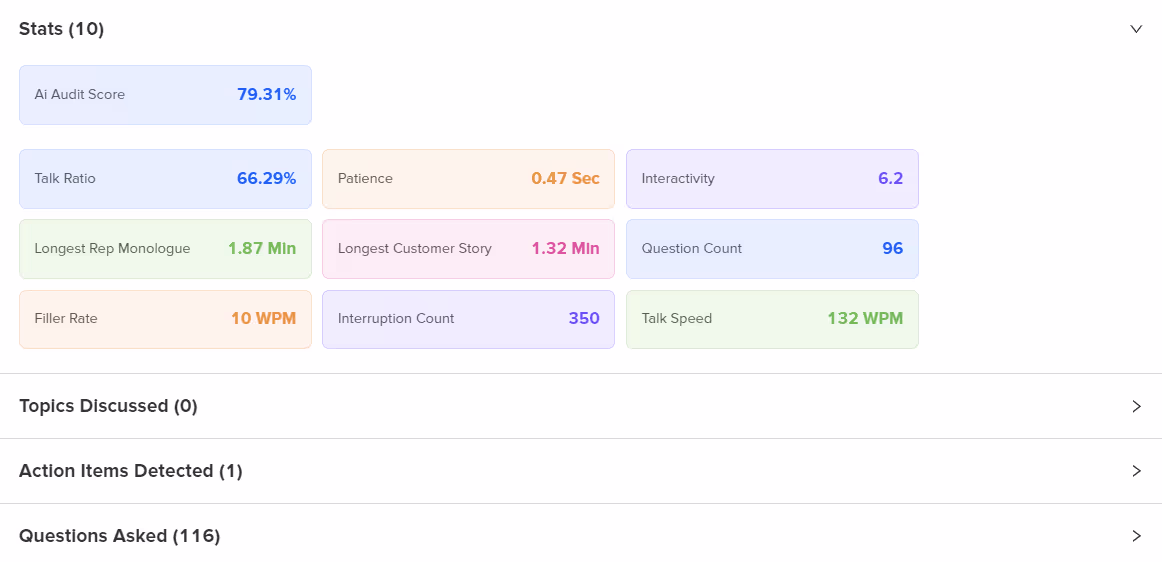Viewport: 1162px width, 562px height.
Task: Expand the Questions Asked chevron
Action: 1136,536
